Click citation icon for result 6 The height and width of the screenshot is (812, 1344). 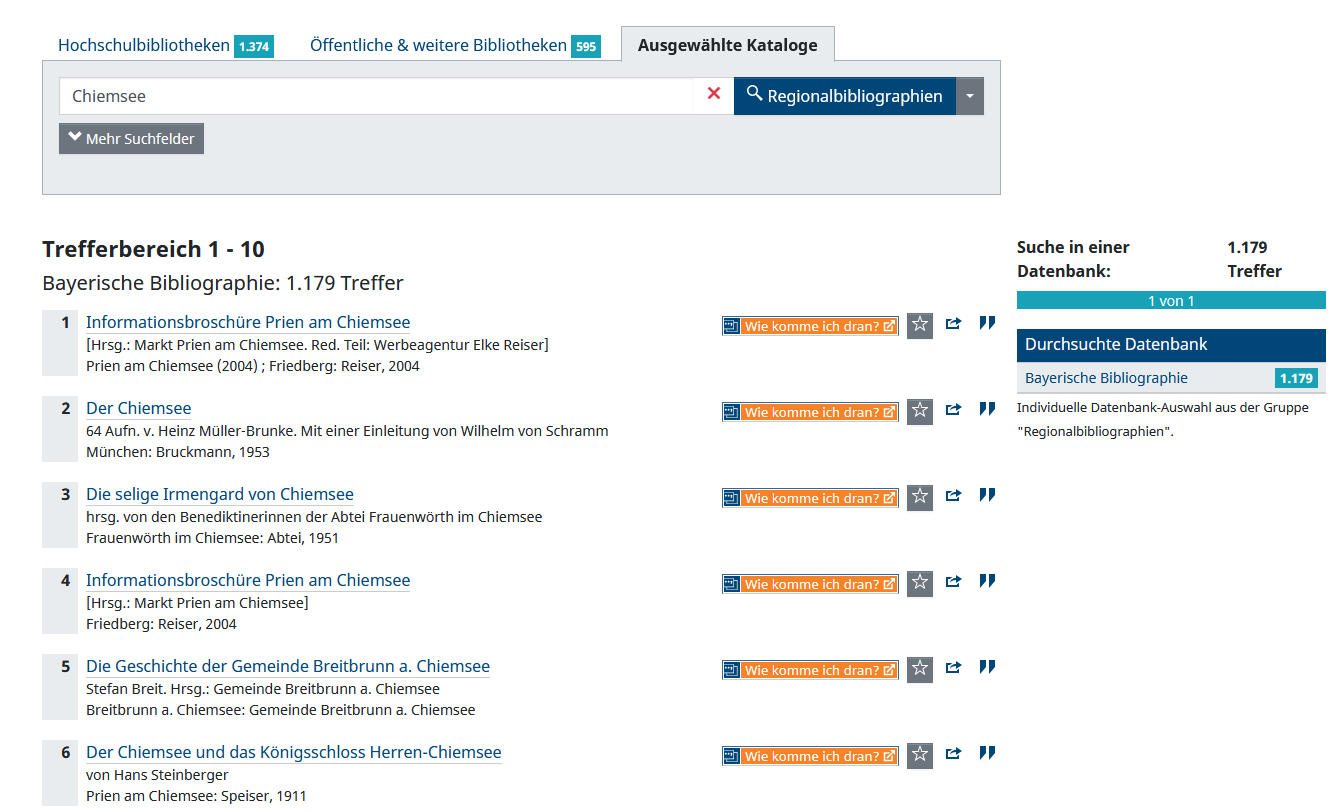(987, 754)
